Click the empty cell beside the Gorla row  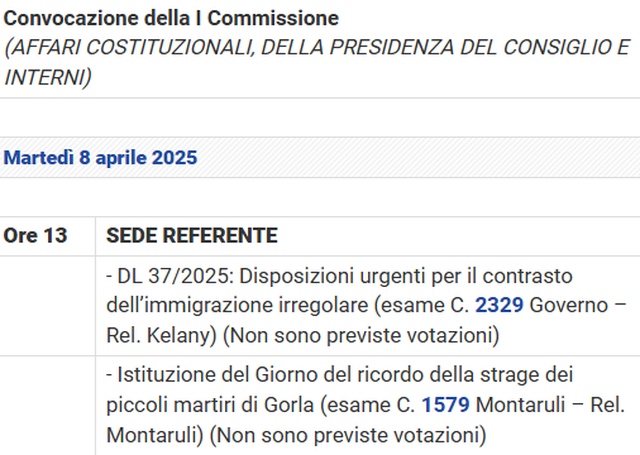pyautogui.click(x=47, y=405)
